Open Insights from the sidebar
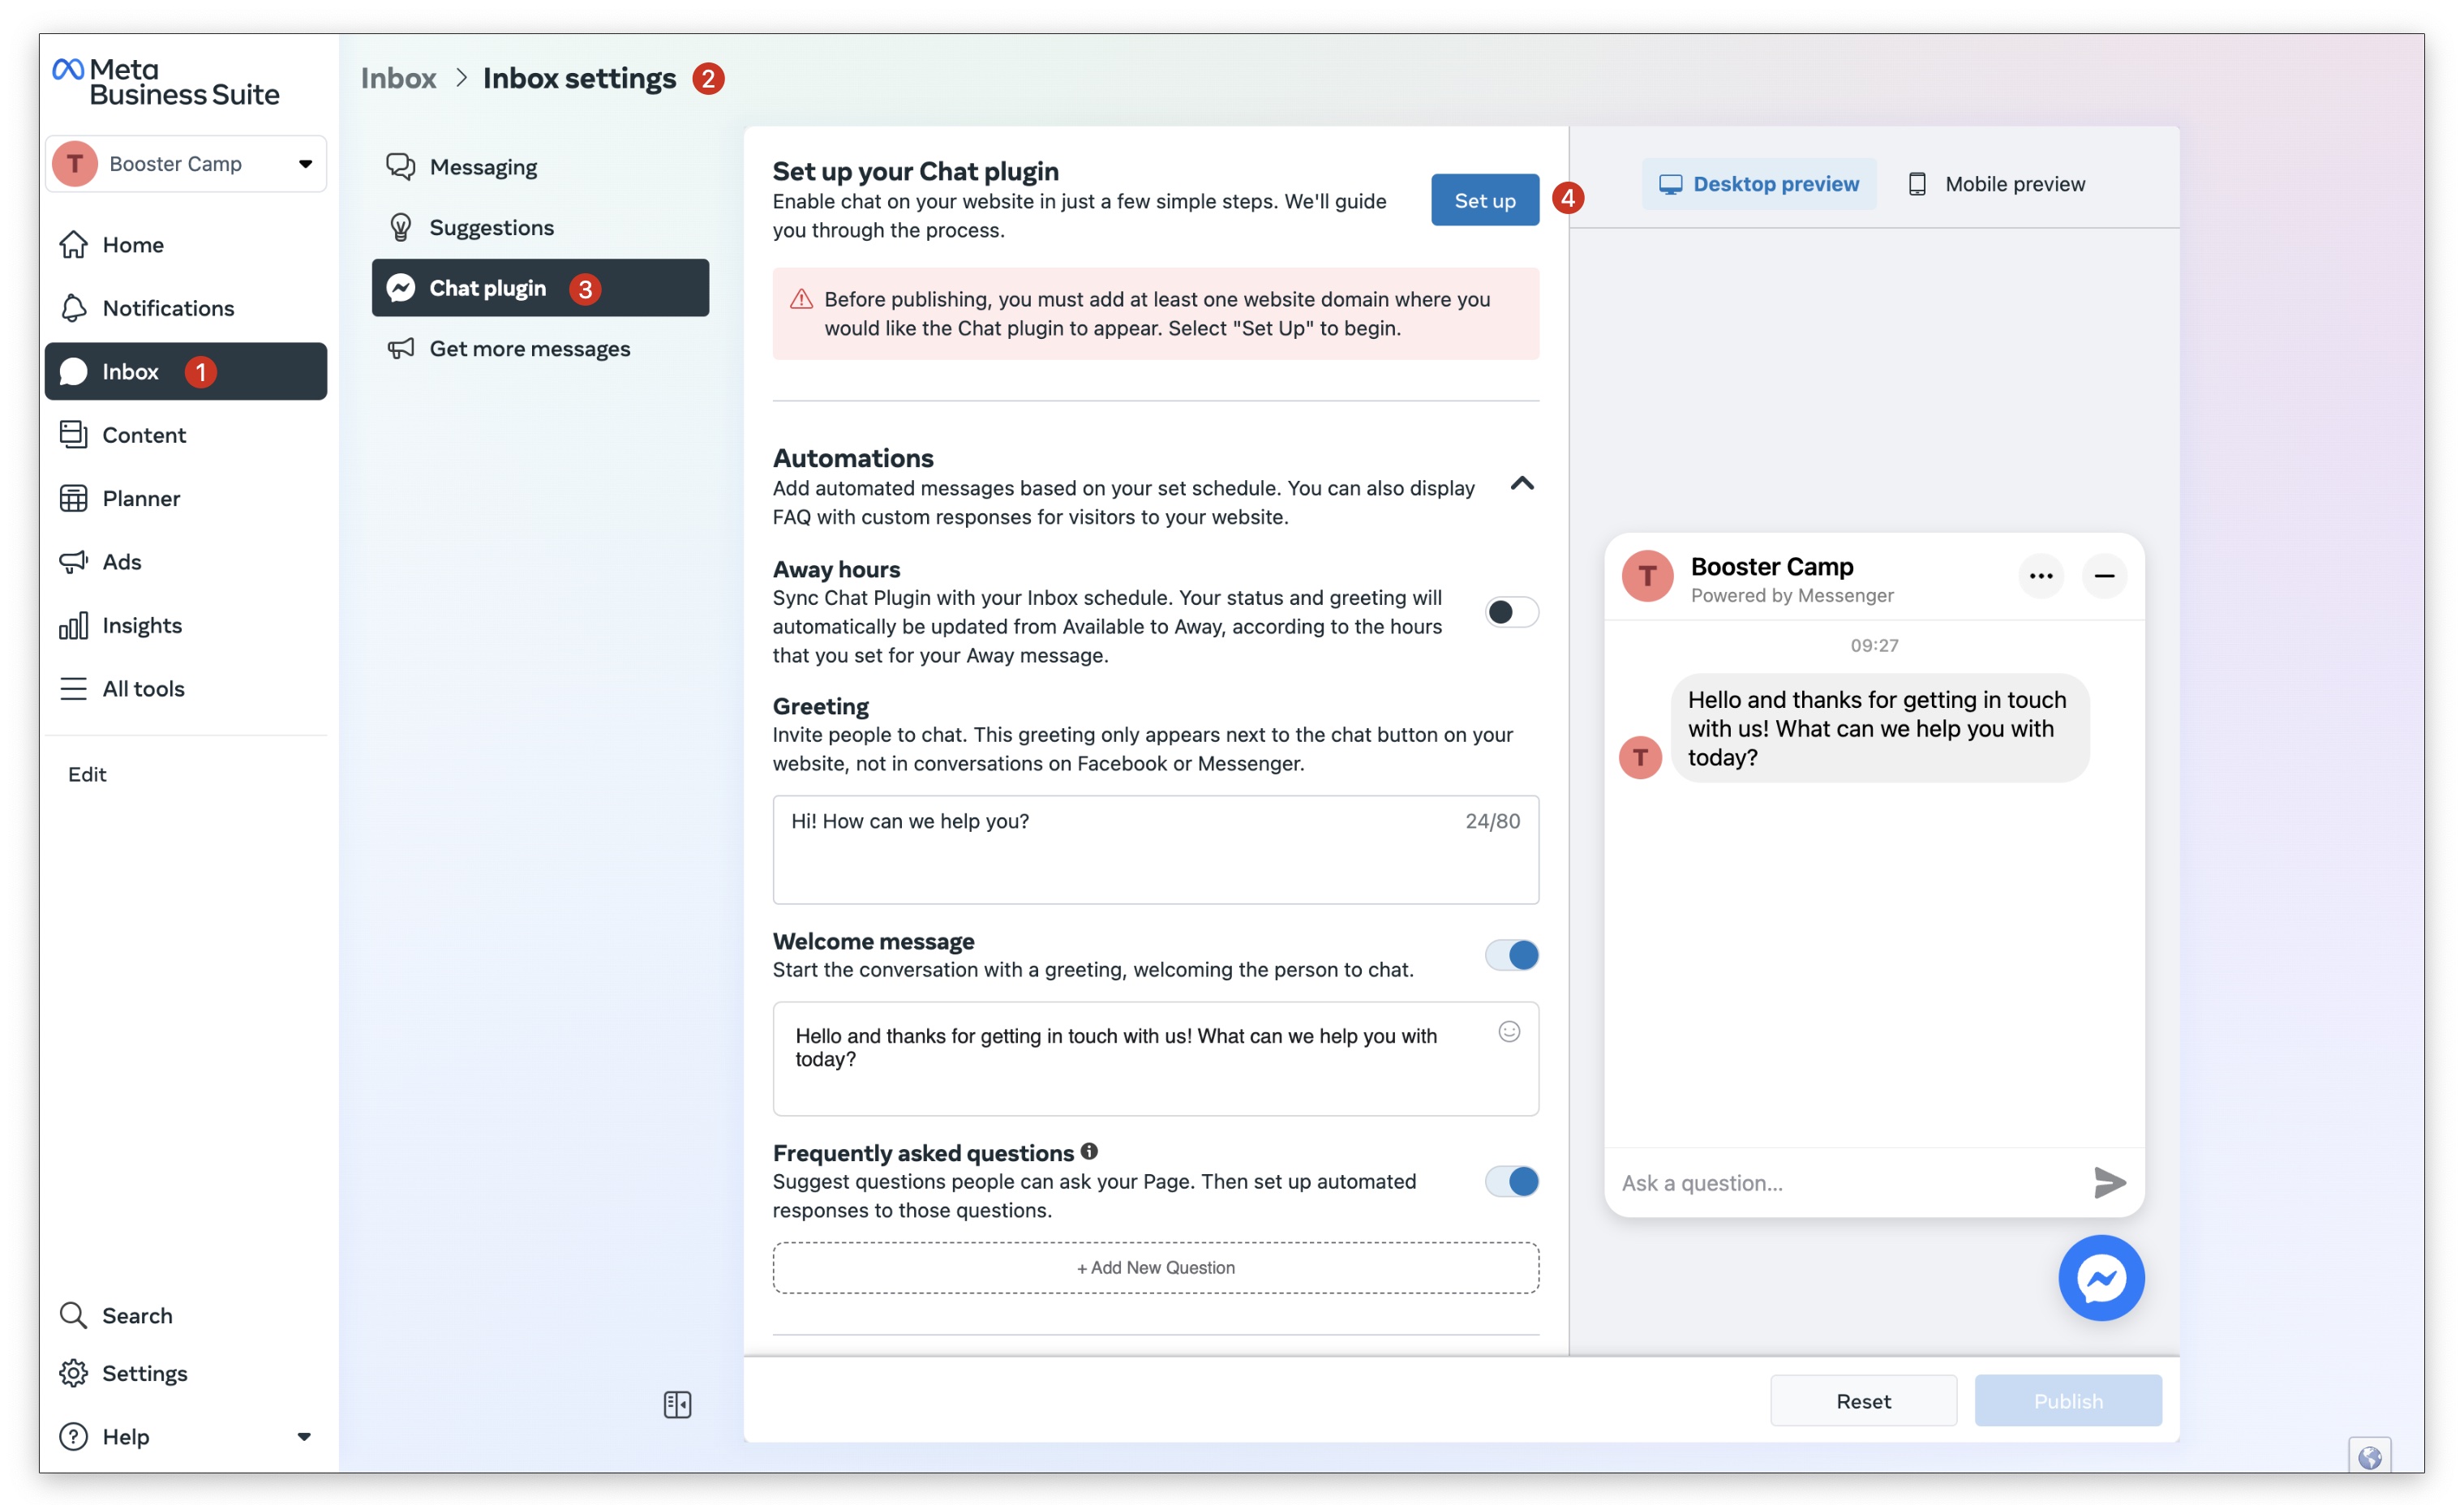 coord(141,625)
